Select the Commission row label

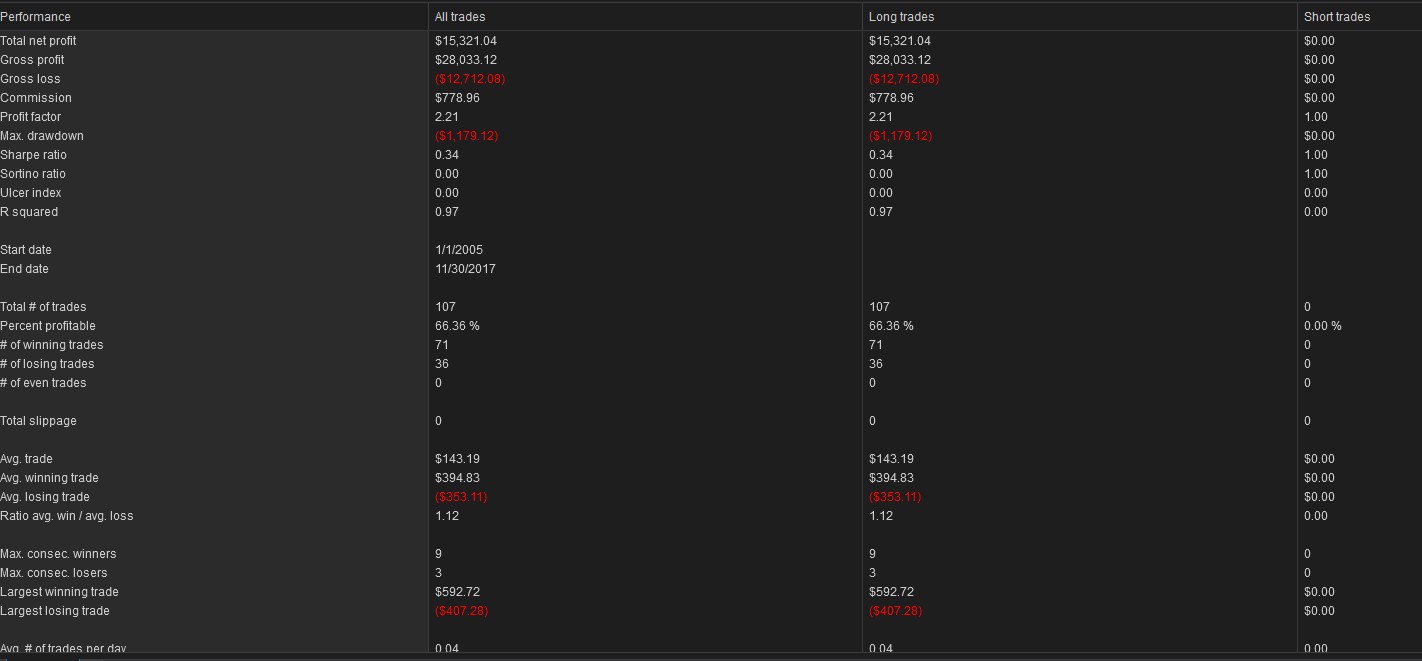pyautogui.click(x=36, y=98)
